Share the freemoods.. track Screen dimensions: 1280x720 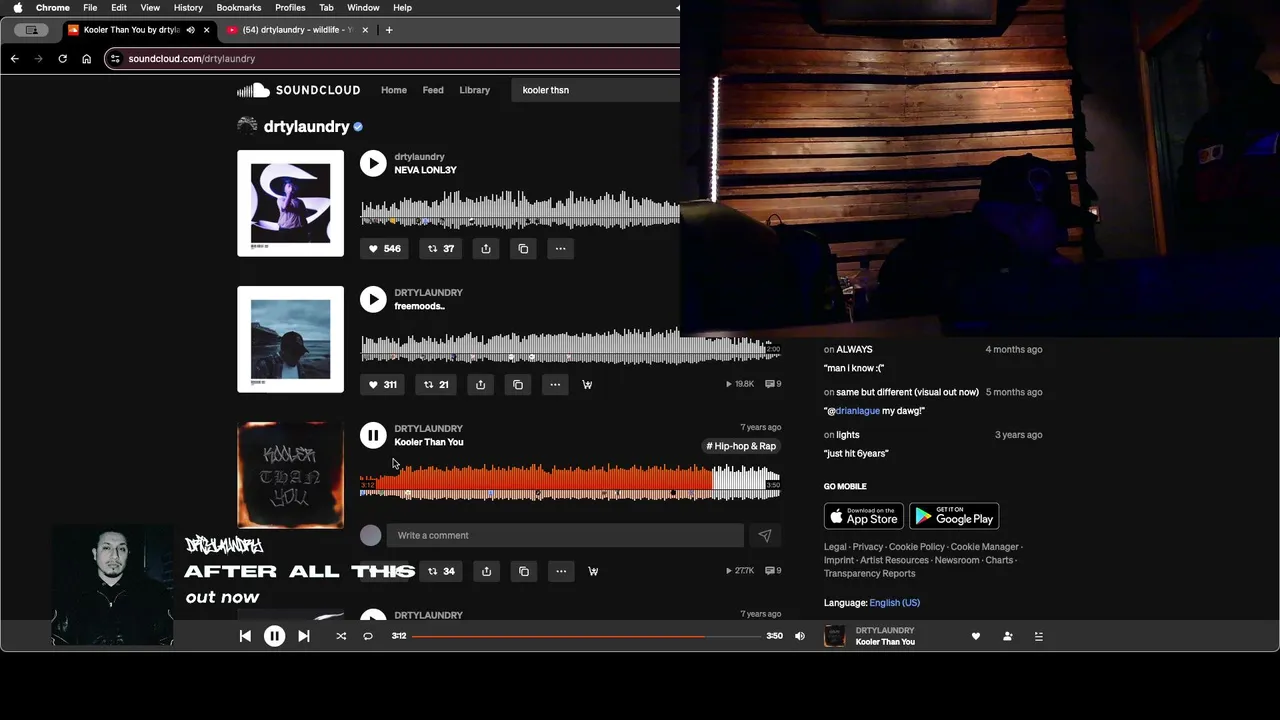tap(481, 385)
